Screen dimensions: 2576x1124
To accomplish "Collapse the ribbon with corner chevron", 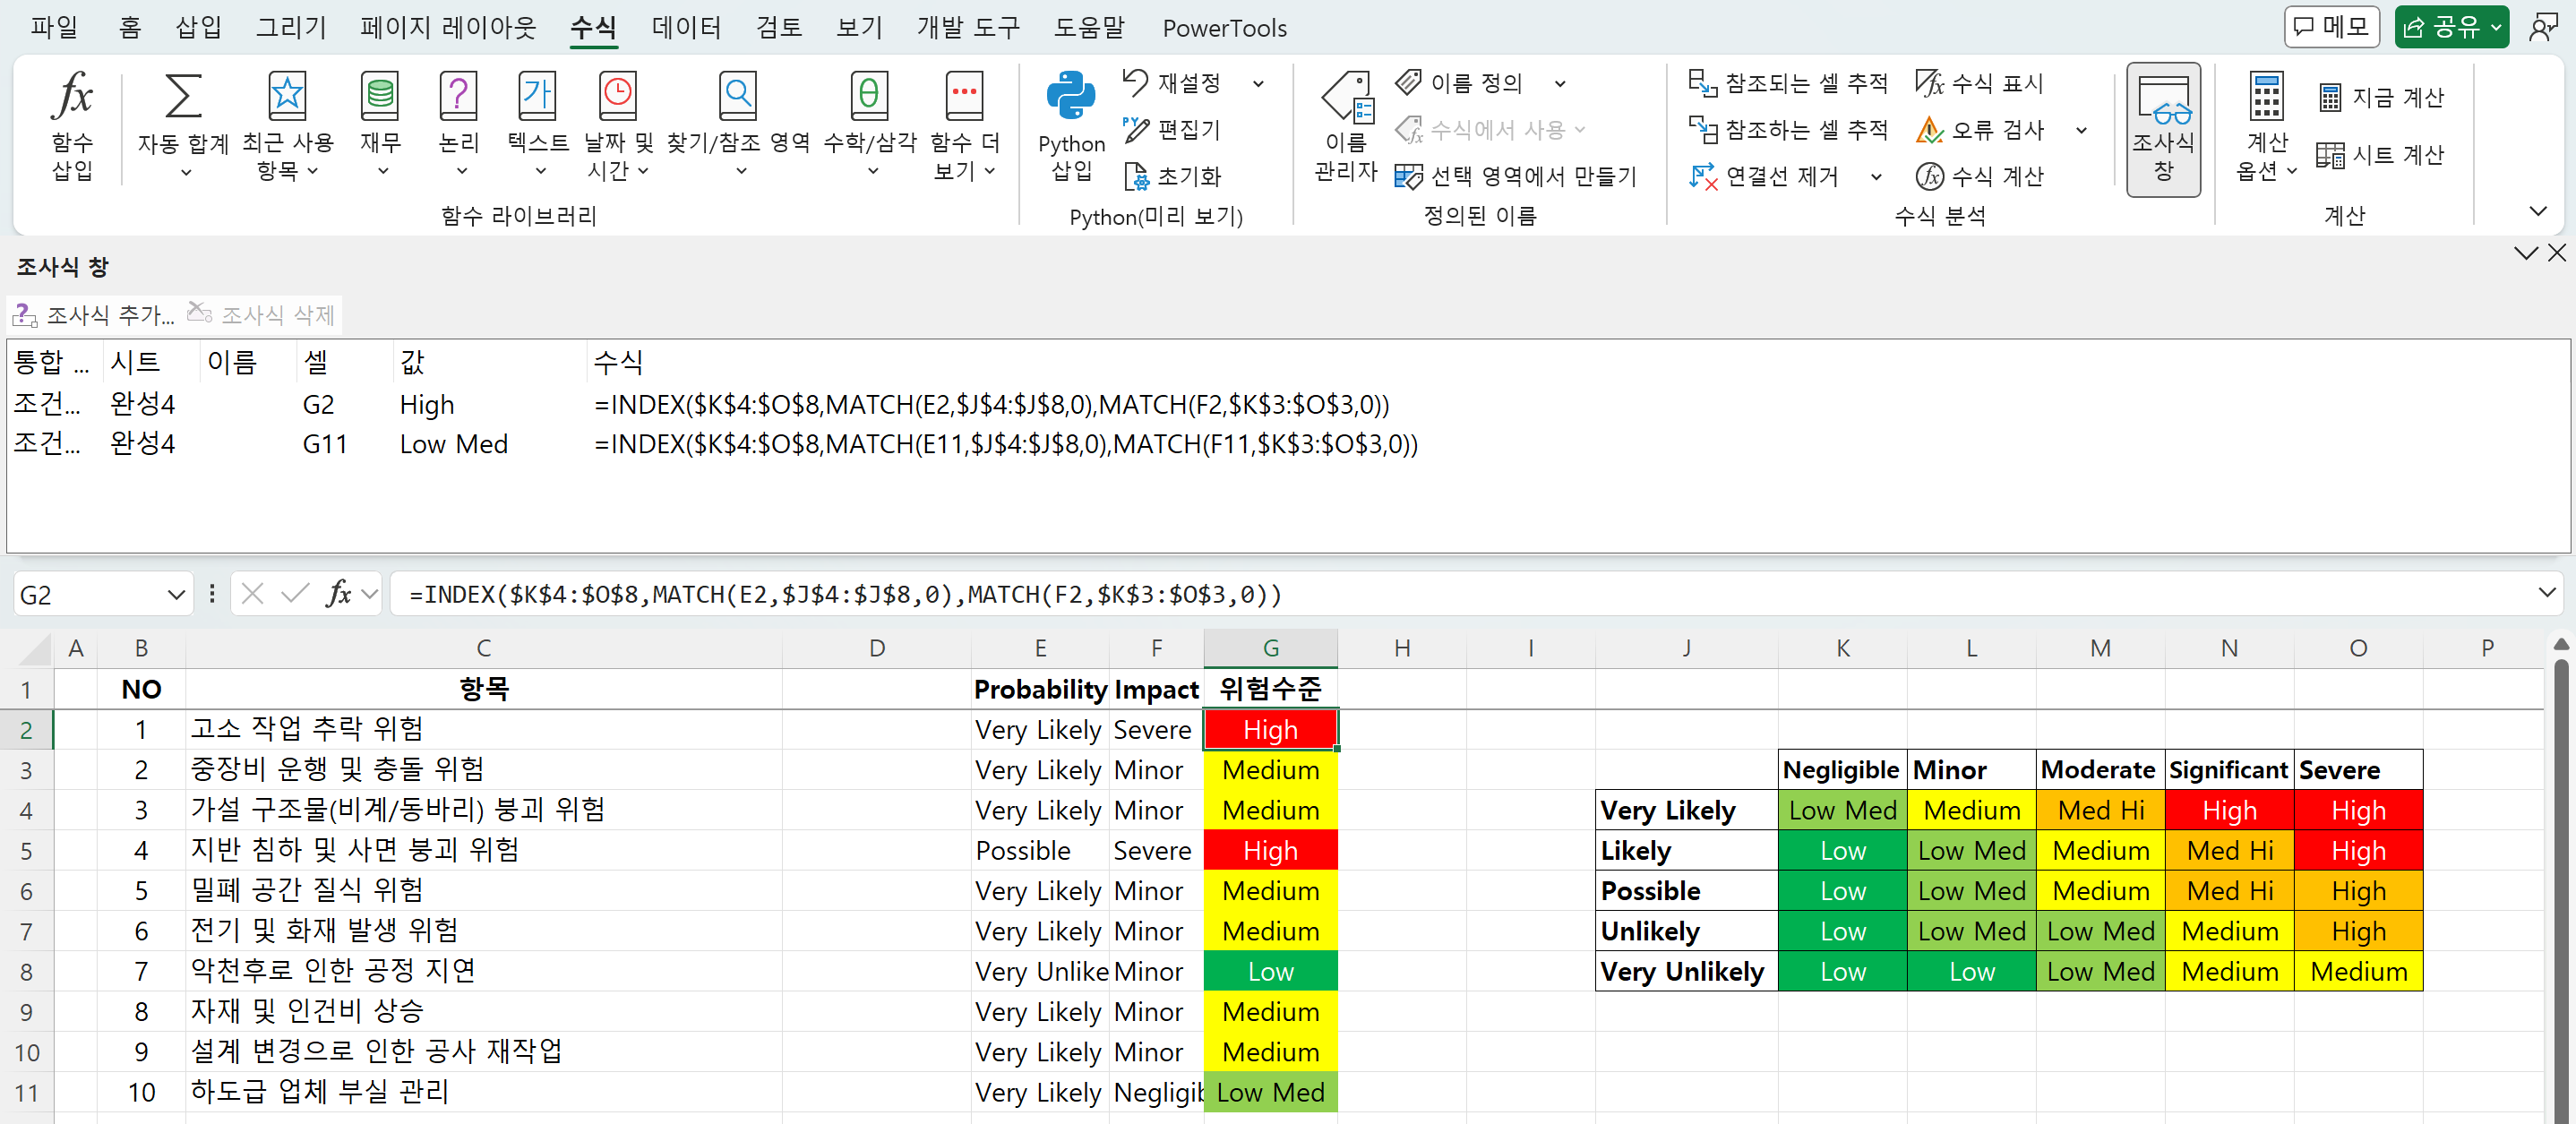I will click(2537, 211).
